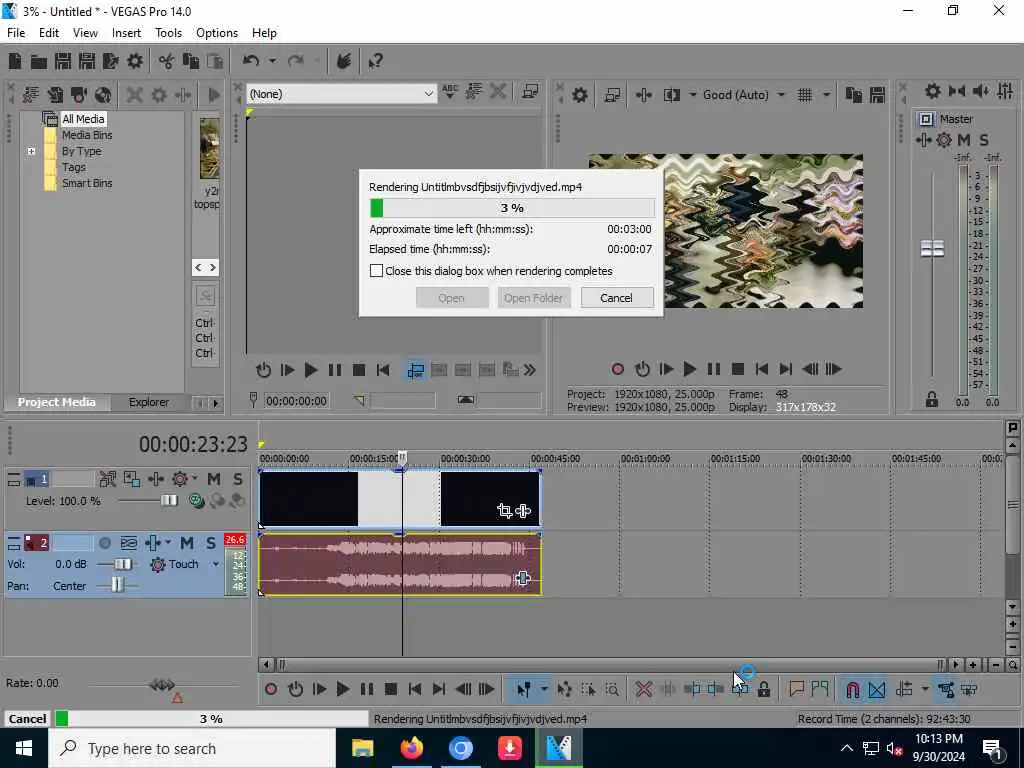Open overlays grid dropdown arrow
The image size is (1024, 768).
point(826,95)
